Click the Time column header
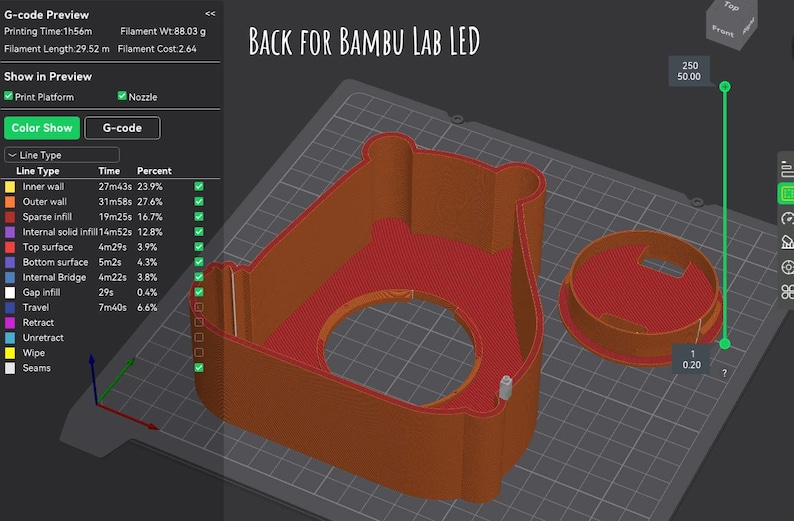 point(109,171)
